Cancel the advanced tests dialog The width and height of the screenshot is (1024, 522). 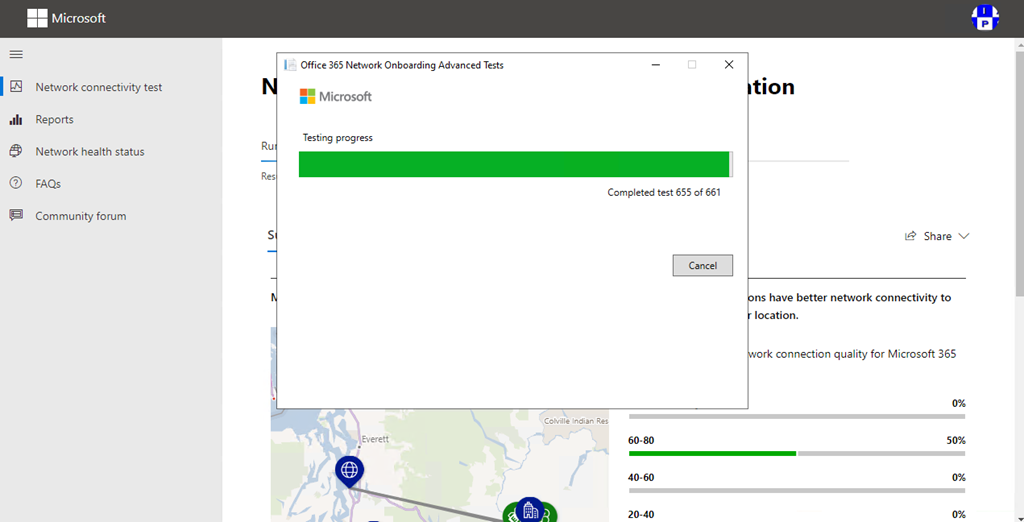pyautogui.click(x=702, y=265)
